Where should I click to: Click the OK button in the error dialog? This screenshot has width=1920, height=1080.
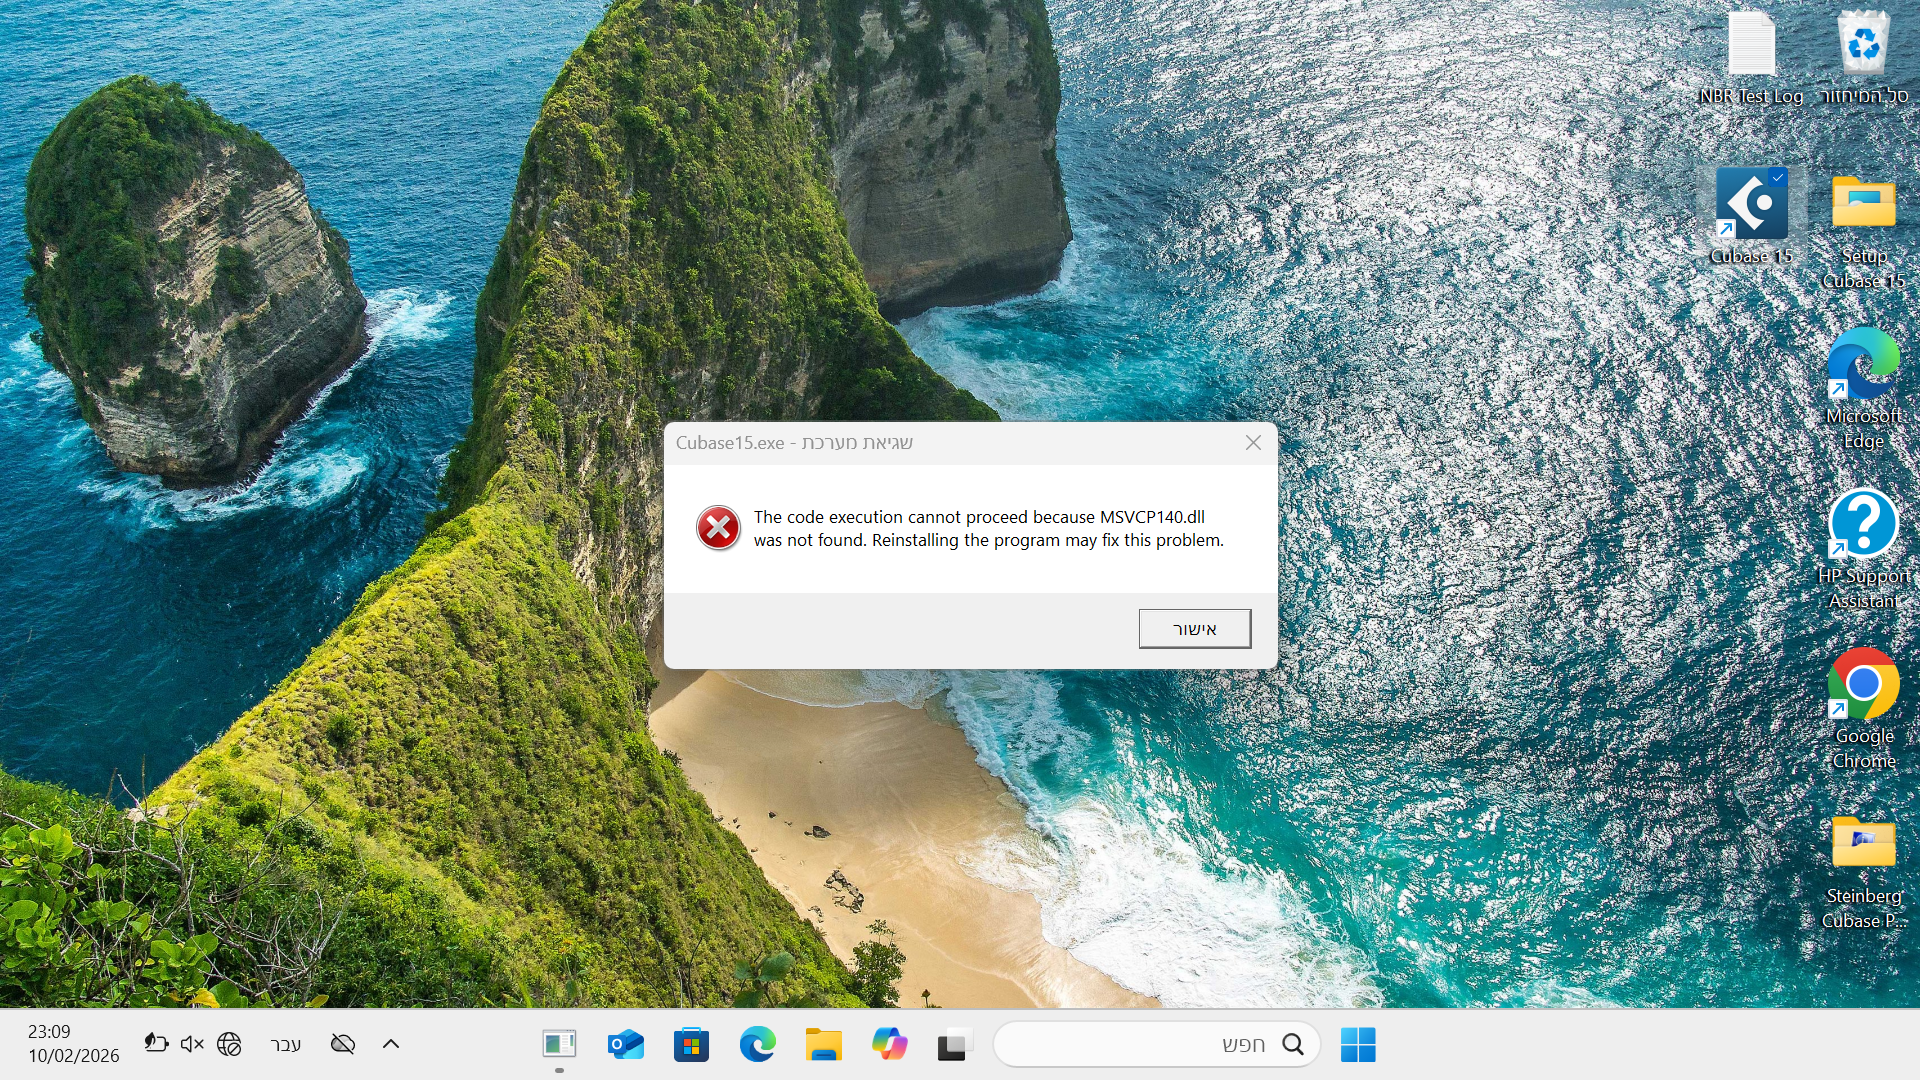click(x=1194, y=629)
